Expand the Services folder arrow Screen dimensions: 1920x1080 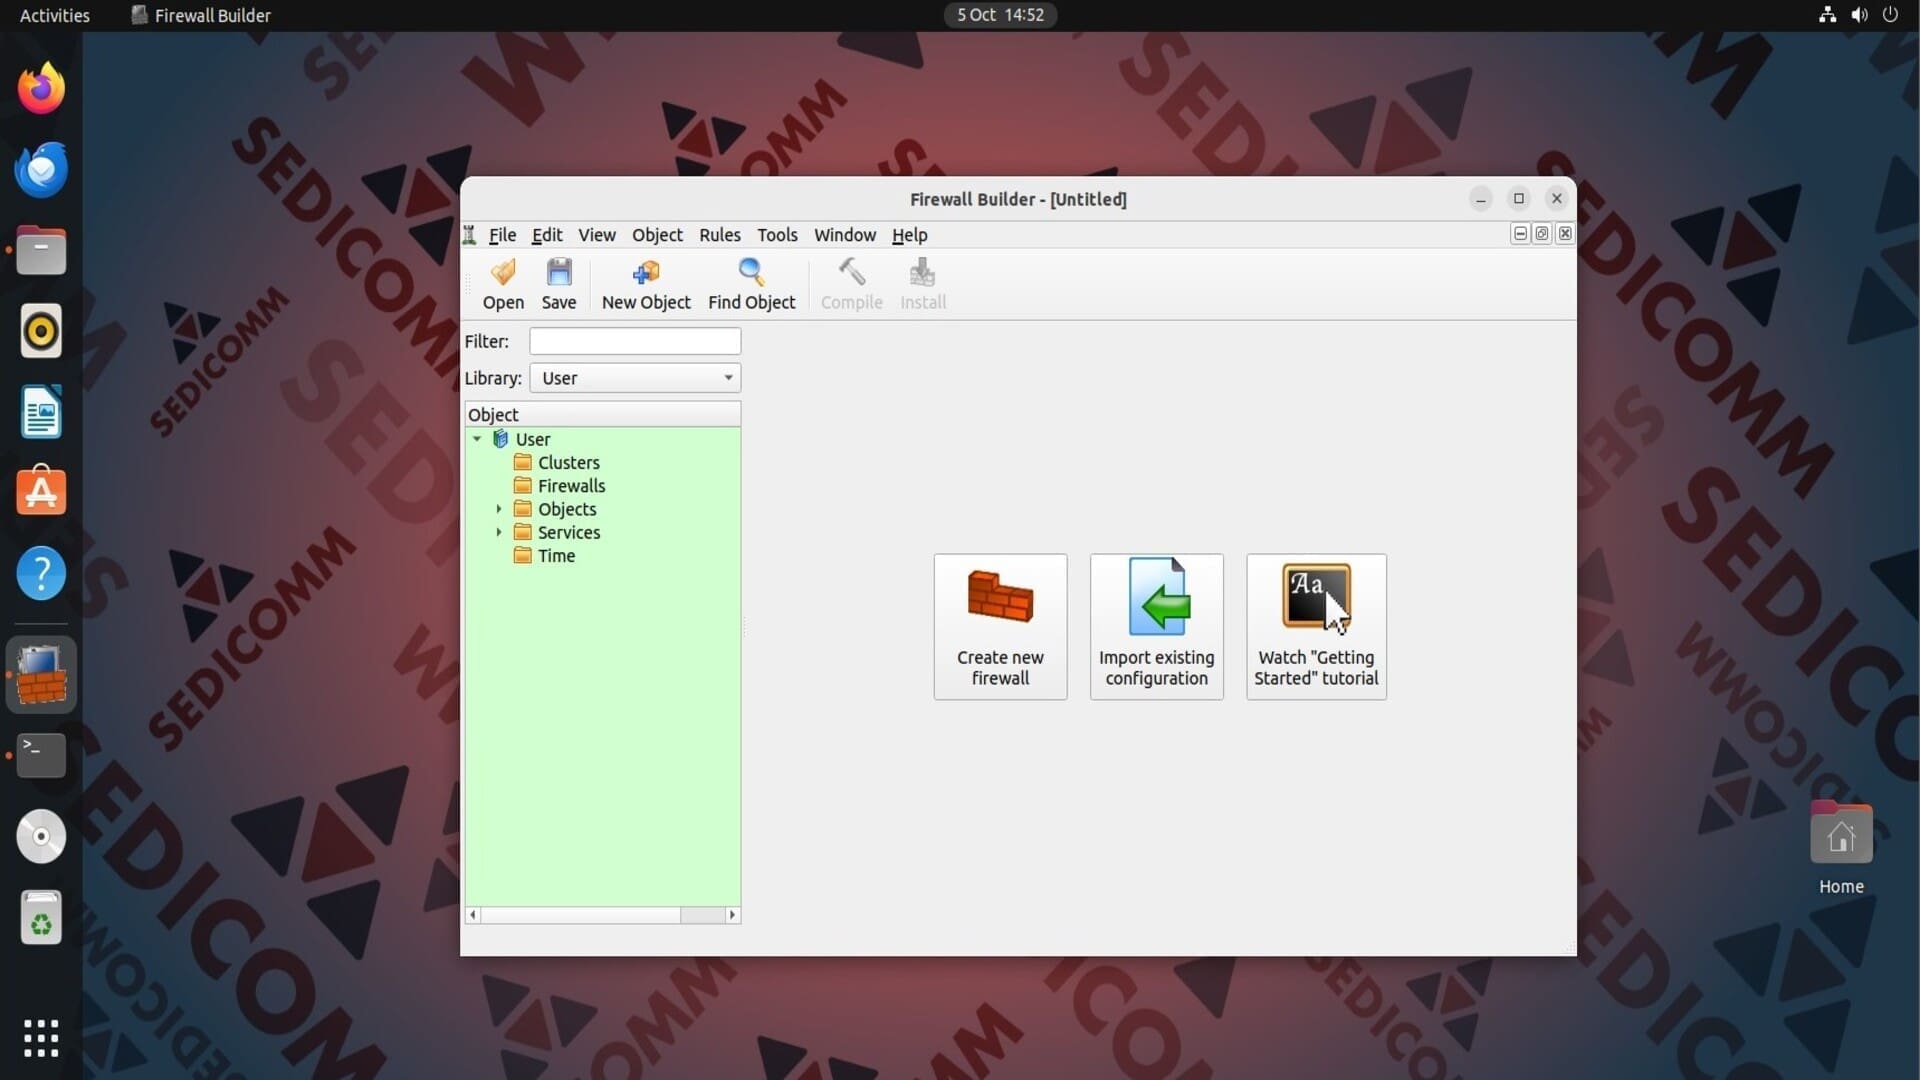tap(499, 532)
